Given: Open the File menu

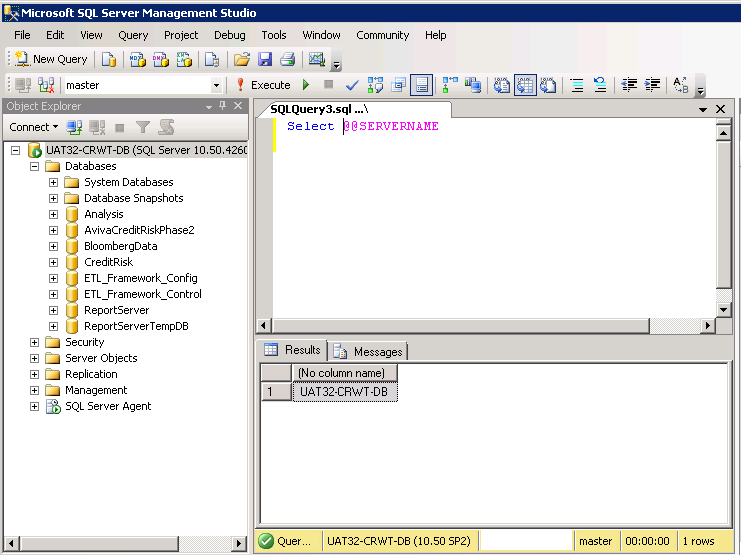Looking at the screenshot, I should click(22, 35).
